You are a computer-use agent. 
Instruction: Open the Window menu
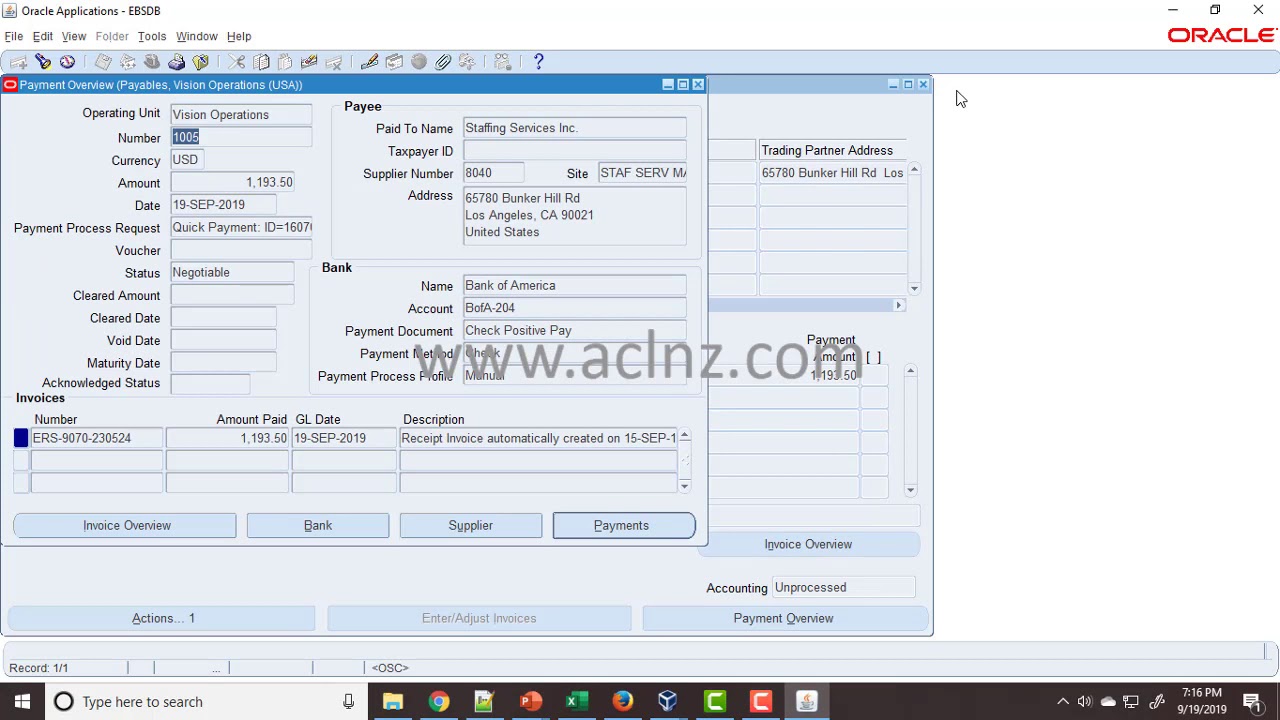coord(197,36)
